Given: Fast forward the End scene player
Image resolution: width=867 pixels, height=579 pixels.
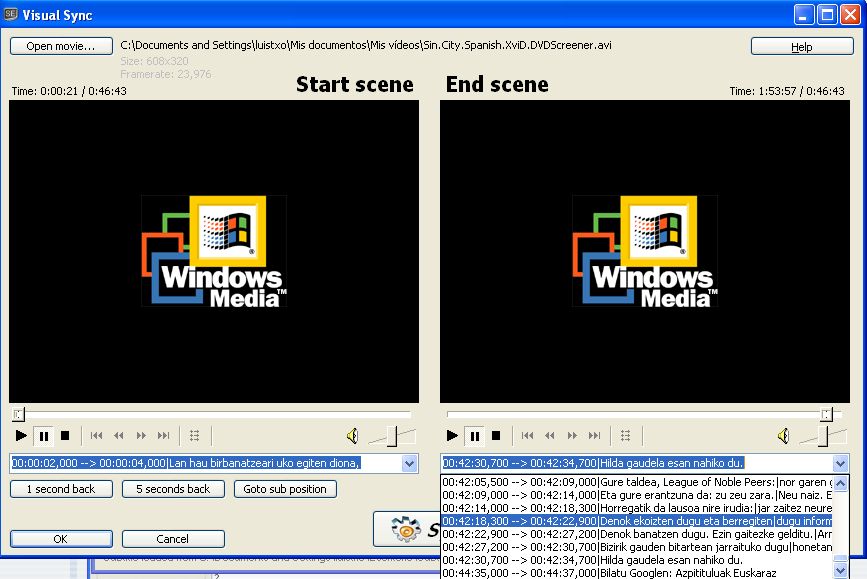Looking at the screenshot, I should tap(572, 436).
